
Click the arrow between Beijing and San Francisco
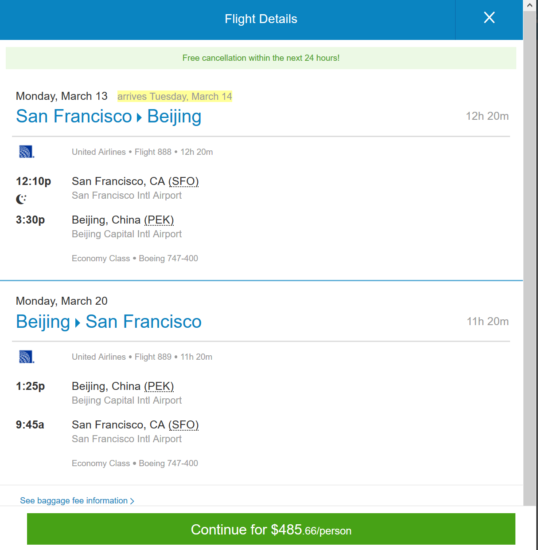pos(78,322)
